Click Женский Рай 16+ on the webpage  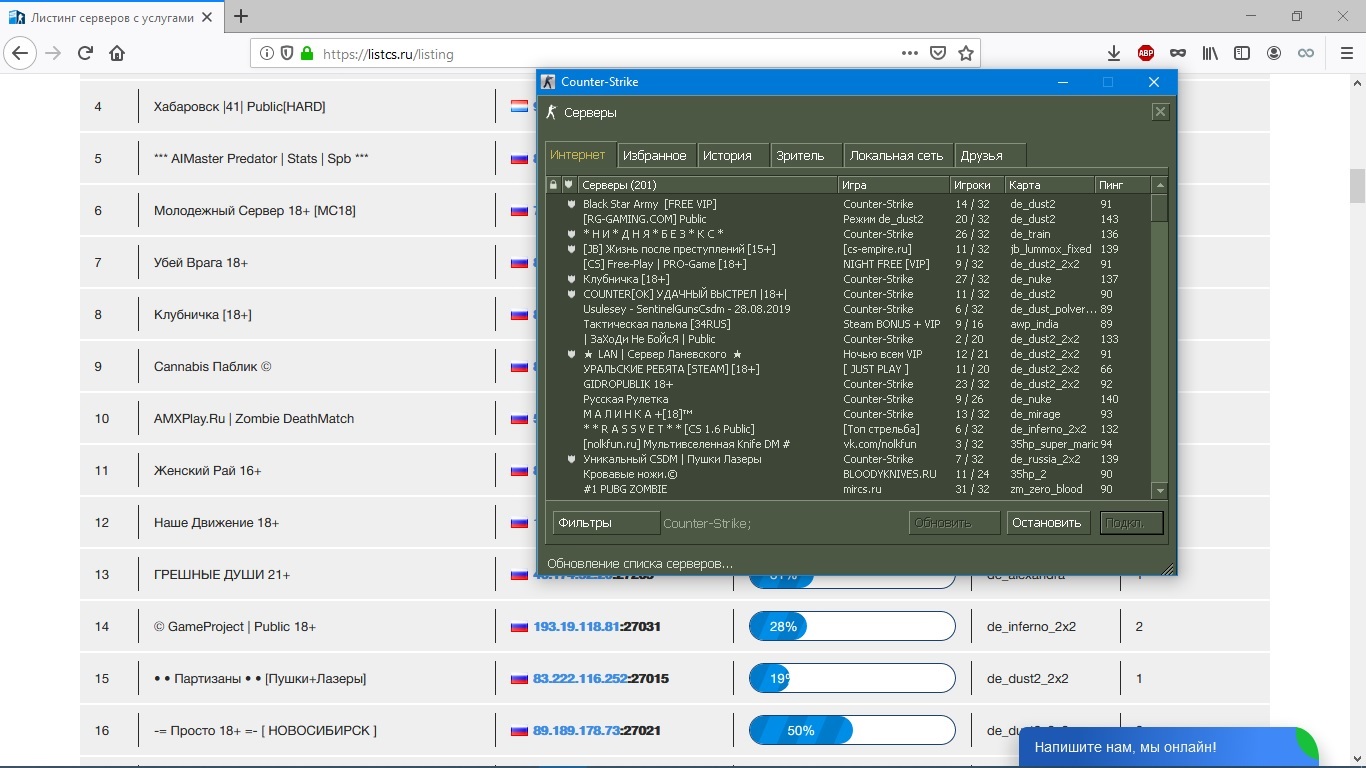tap(208, 471)
